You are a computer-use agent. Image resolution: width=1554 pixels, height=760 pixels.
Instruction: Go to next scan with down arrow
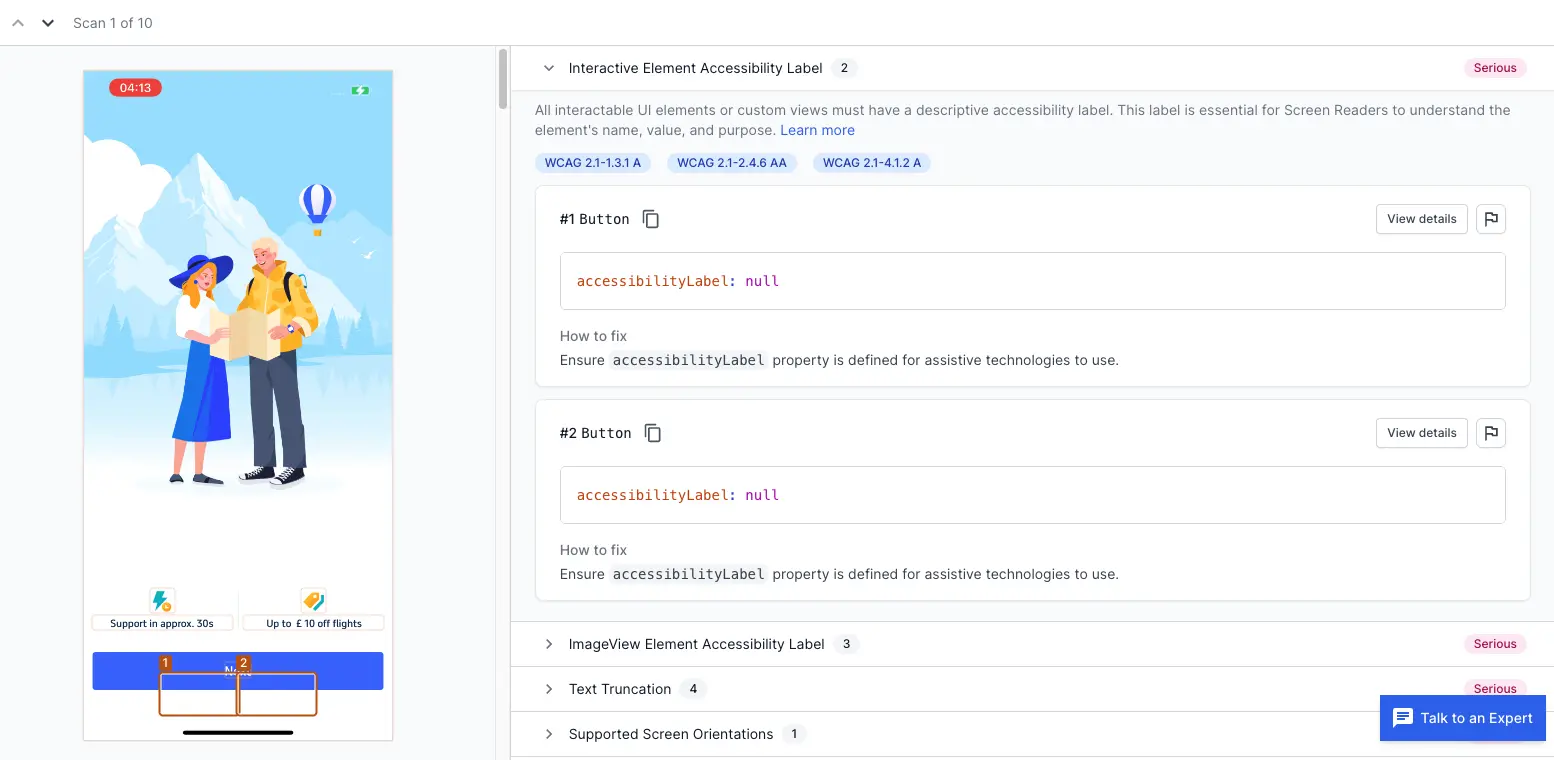(x=47, y=23)
